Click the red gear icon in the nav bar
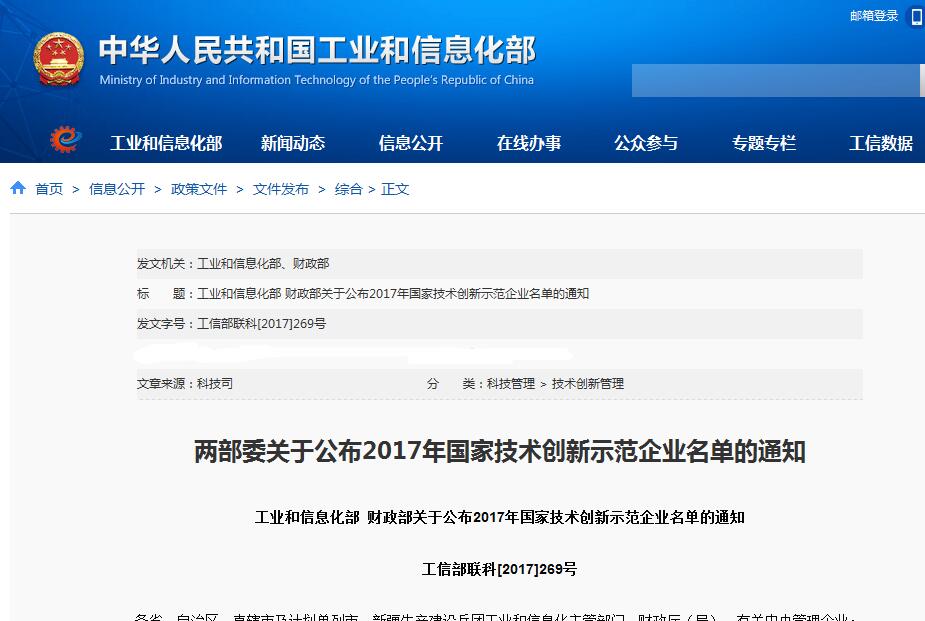The width and height of the screenshot is (925, 621). pyautogui.click(x=65, y=140)
